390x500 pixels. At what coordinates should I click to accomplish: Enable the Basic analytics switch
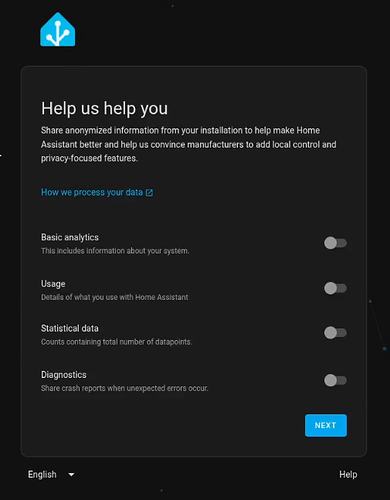pos(335,243)
